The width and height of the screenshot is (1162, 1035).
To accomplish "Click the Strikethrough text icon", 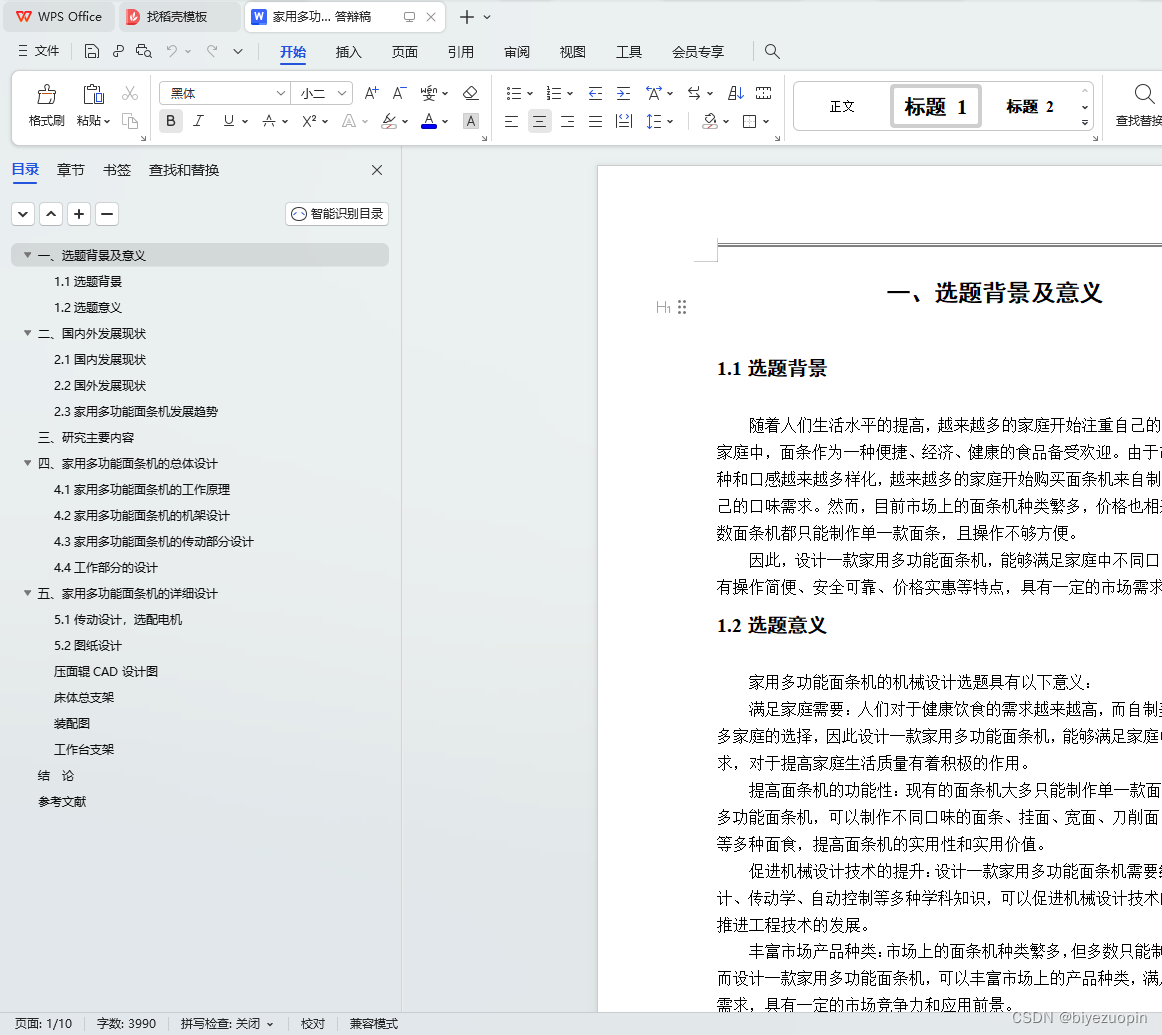I will tap(268, 122).
